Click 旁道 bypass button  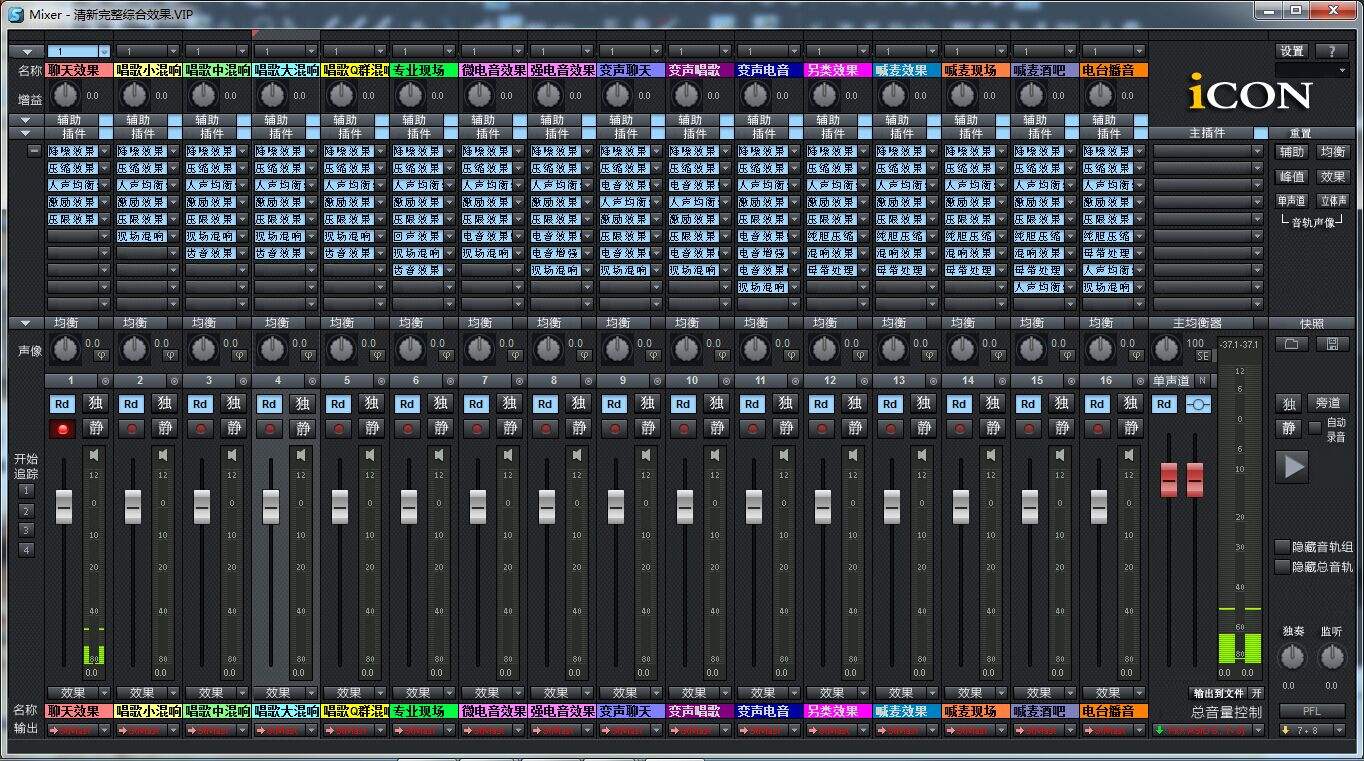1328,403
